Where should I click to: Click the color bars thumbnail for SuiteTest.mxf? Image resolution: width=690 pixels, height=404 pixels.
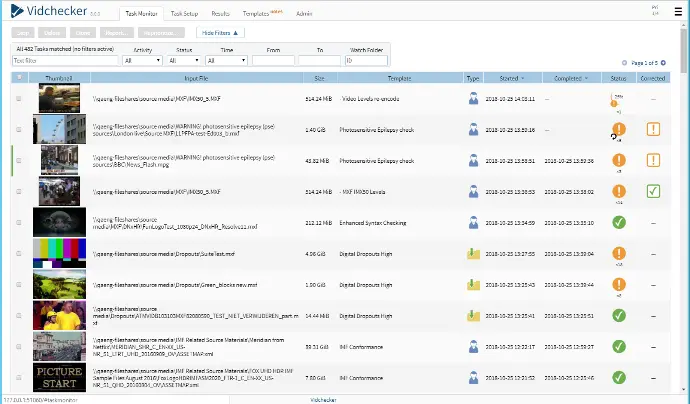point(59,253)
